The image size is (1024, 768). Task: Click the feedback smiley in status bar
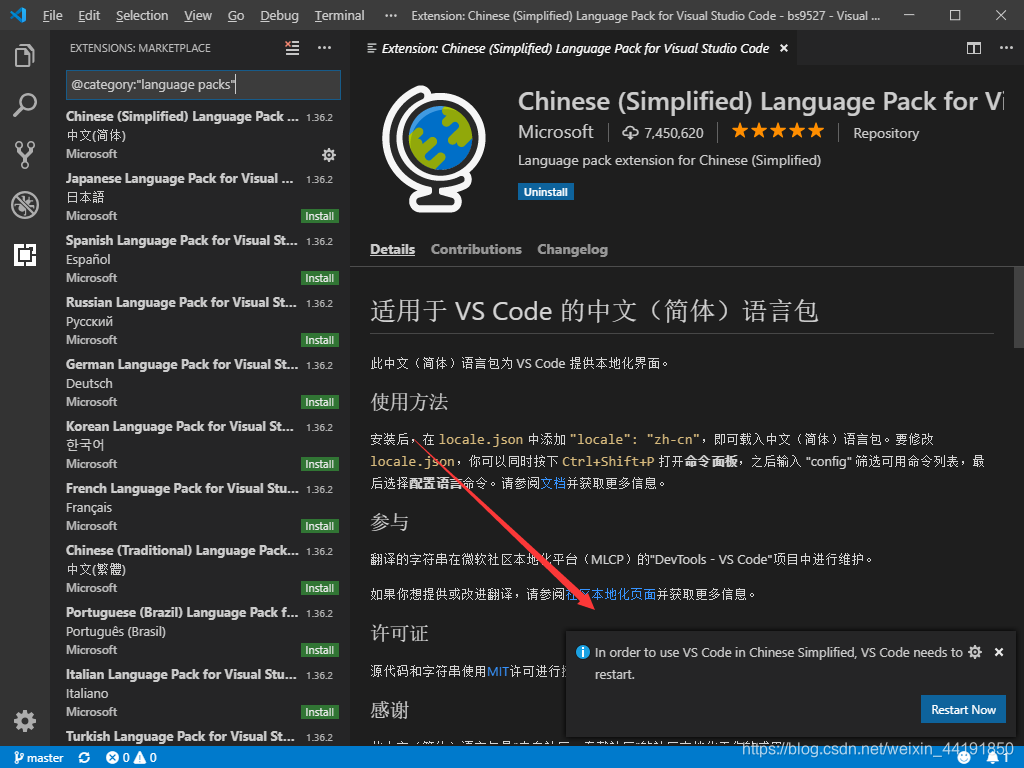[964, 758]
